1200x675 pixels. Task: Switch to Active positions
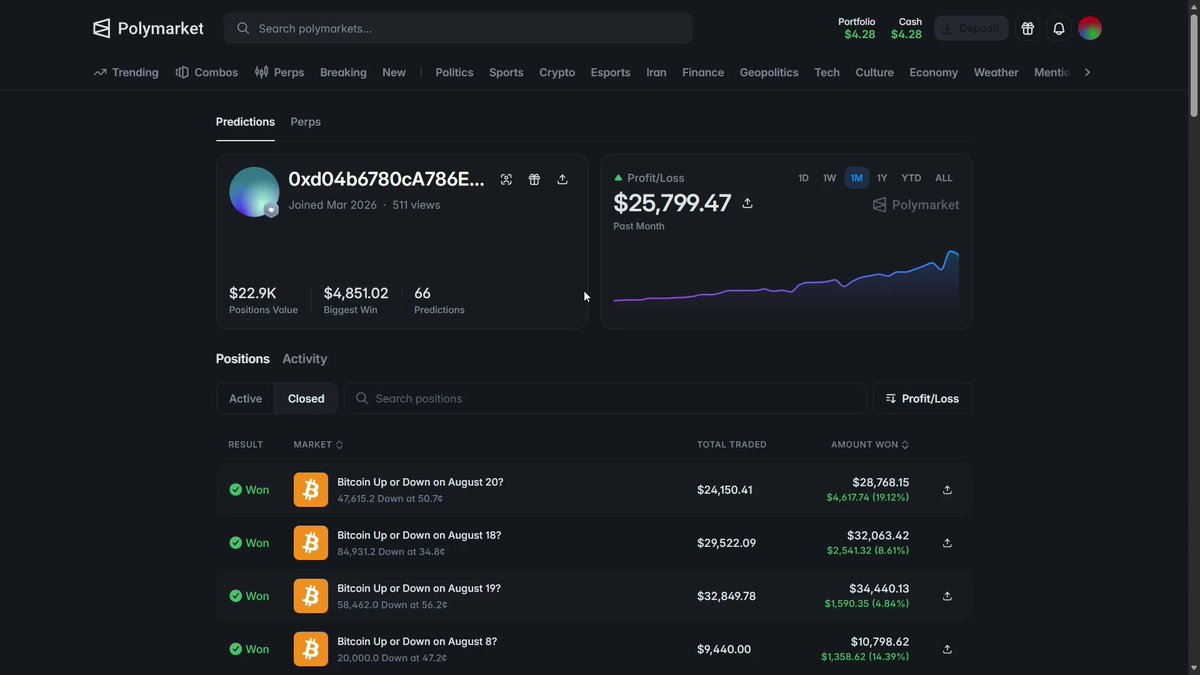(245, 398)
